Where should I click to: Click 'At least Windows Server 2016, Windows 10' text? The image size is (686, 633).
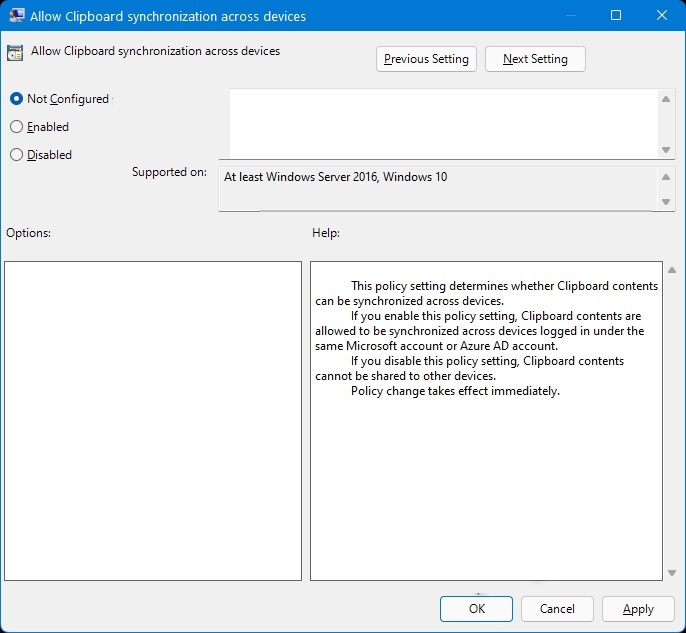tap(336, 177)
